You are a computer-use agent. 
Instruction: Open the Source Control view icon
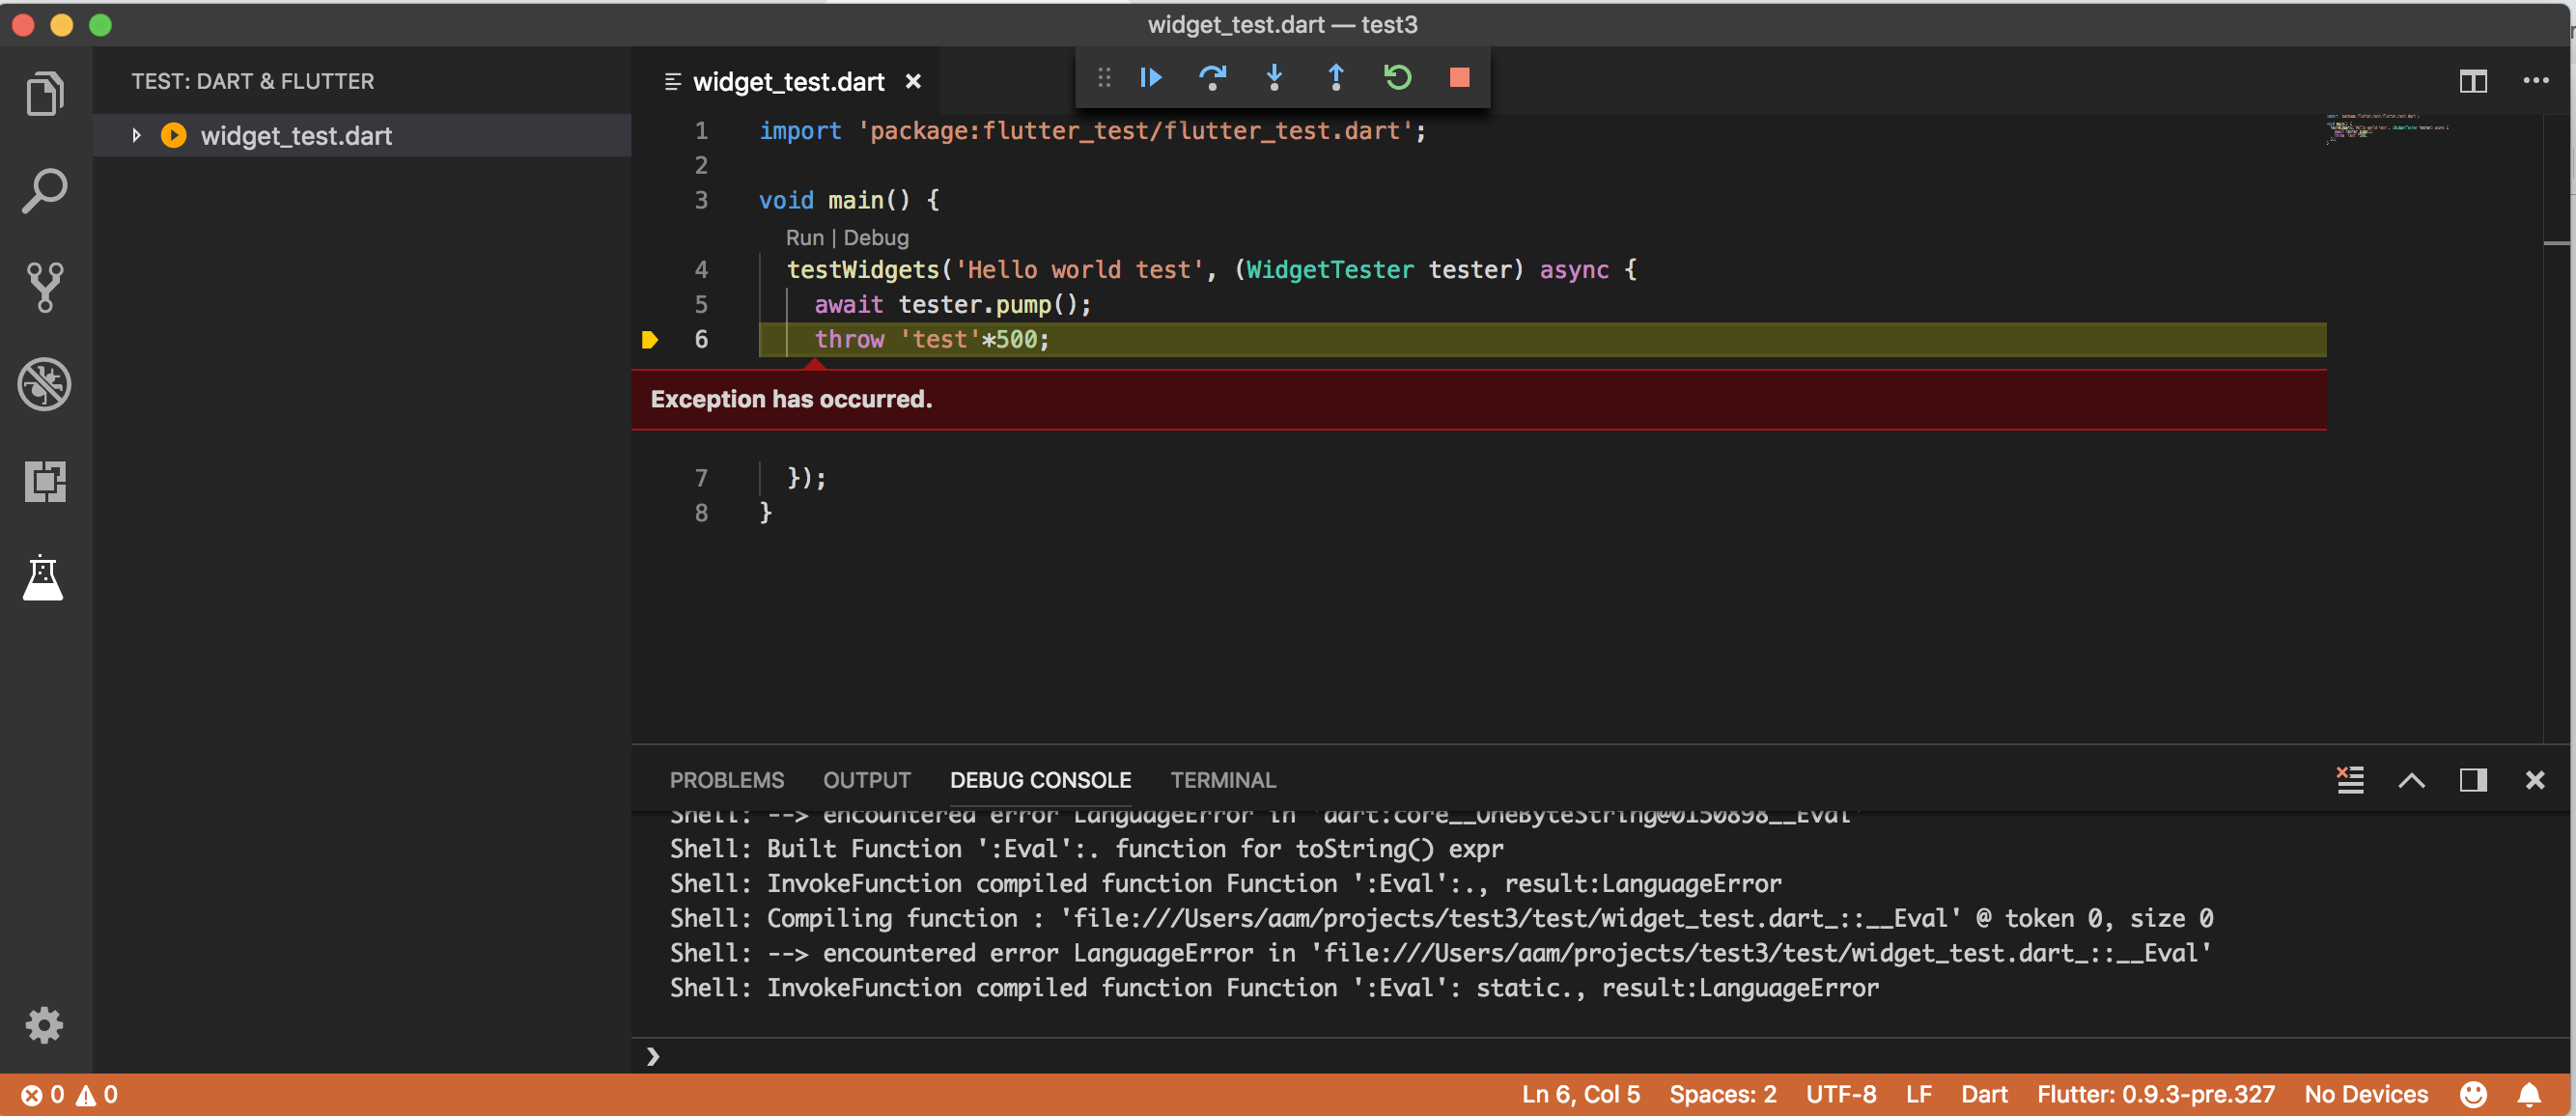tap(45, 287)
